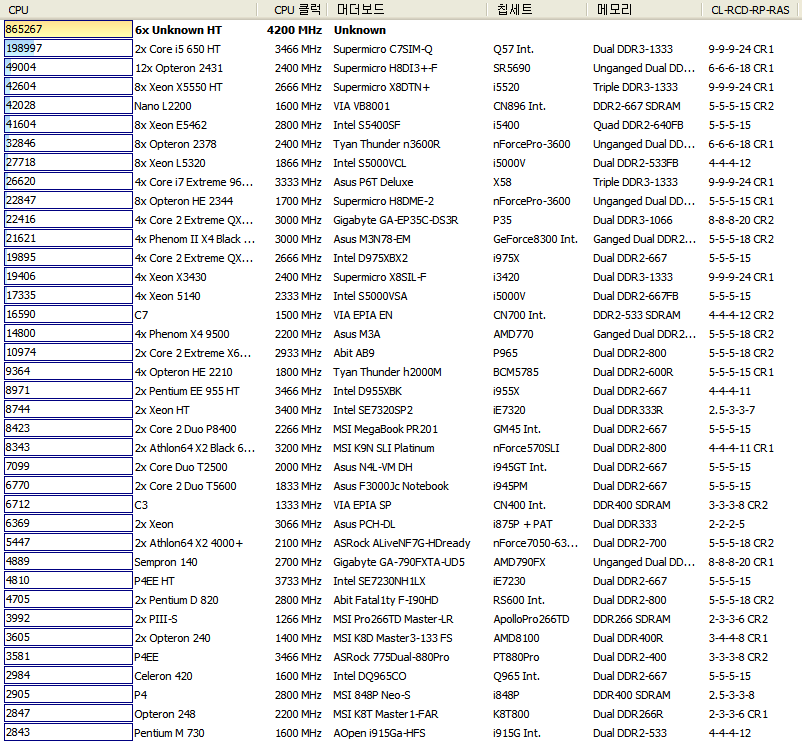Select the 2x Athlon64 X2 4000+ entry
802x743 pixels.
pos(189,543)
